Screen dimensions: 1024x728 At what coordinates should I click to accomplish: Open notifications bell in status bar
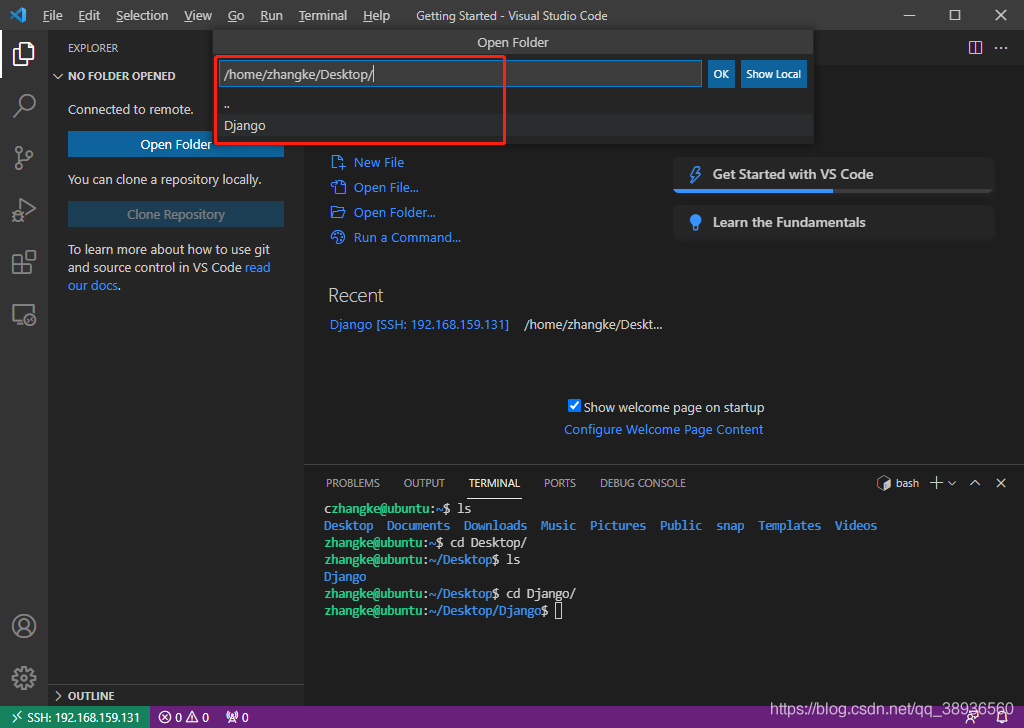(x=1002, y=718)
